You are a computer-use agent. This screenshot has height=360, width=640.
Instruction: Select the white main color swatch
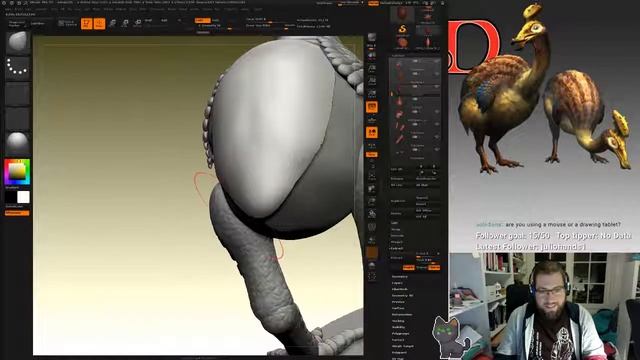click(24, 197)
